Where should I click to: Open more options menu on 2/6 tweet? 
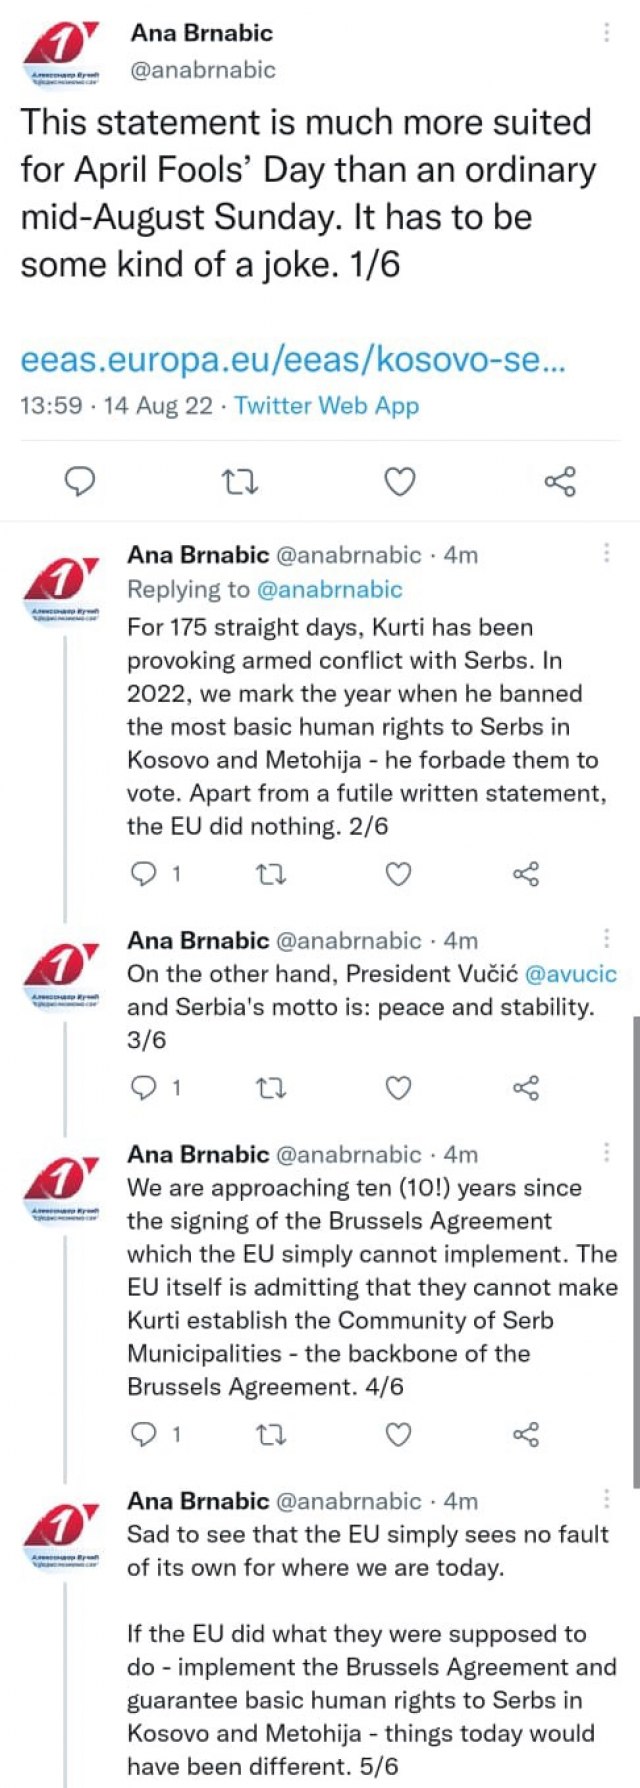pyautogui.click(x=606, y=553)
